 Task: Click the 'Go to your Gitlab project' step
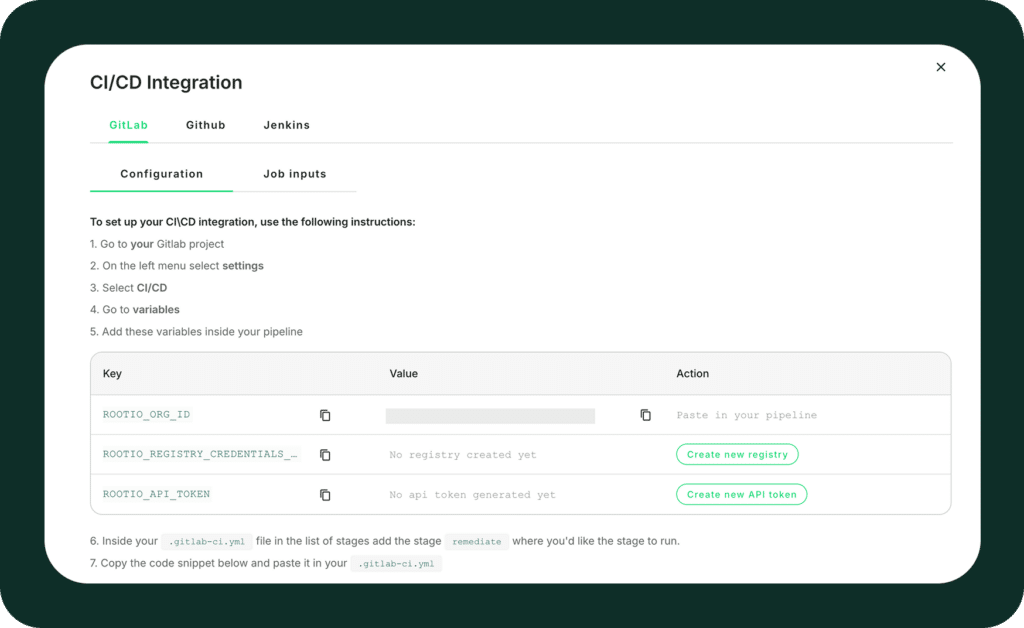[x=157, y=243]
